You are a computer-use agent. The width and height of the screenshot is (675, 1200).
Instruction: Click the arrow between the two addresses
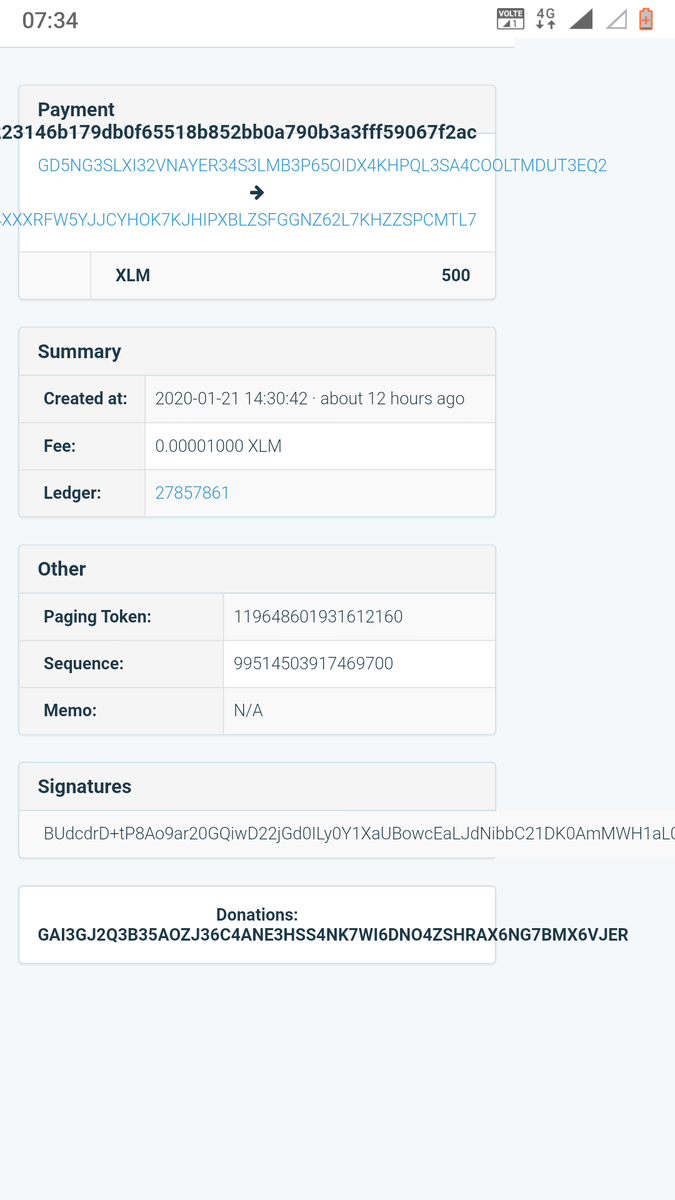[257, 192]
